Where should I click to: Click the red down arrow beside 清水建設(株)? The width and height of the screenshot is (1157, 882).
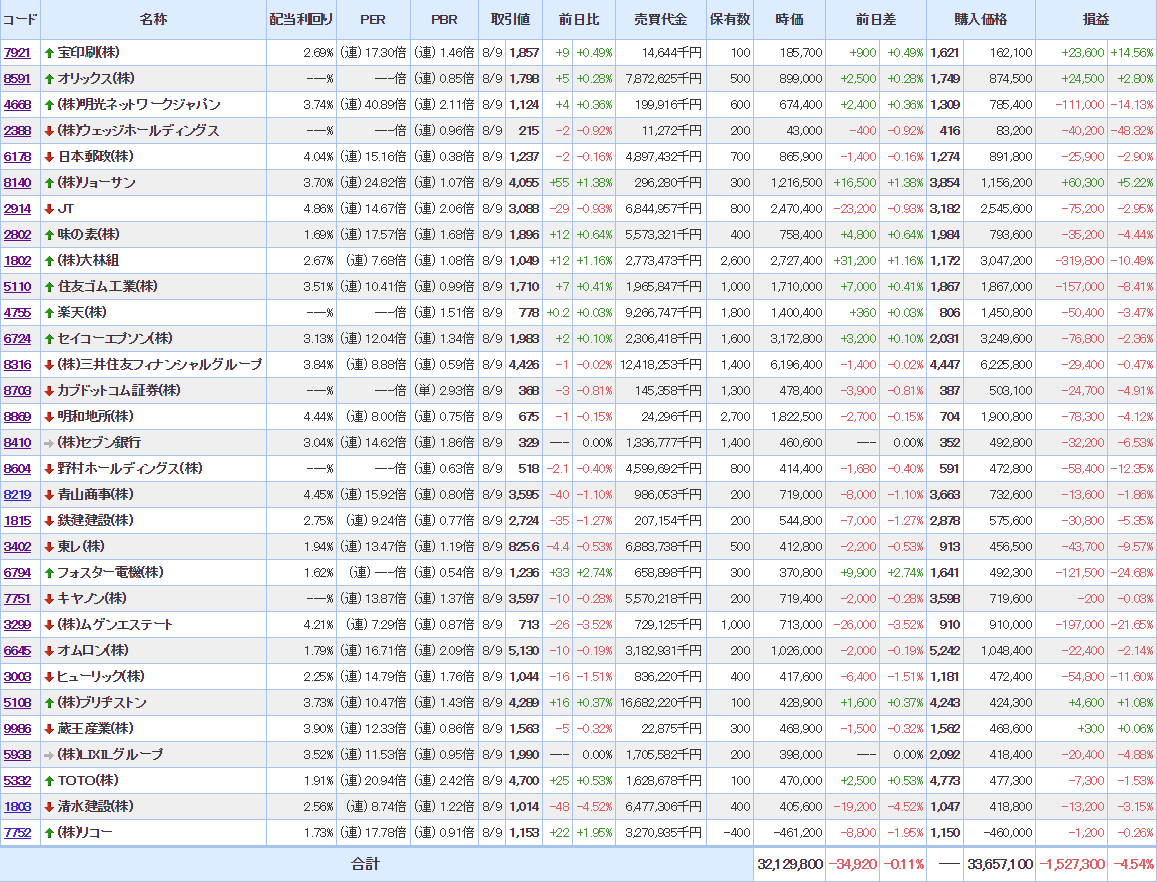(x=49, y=806)
